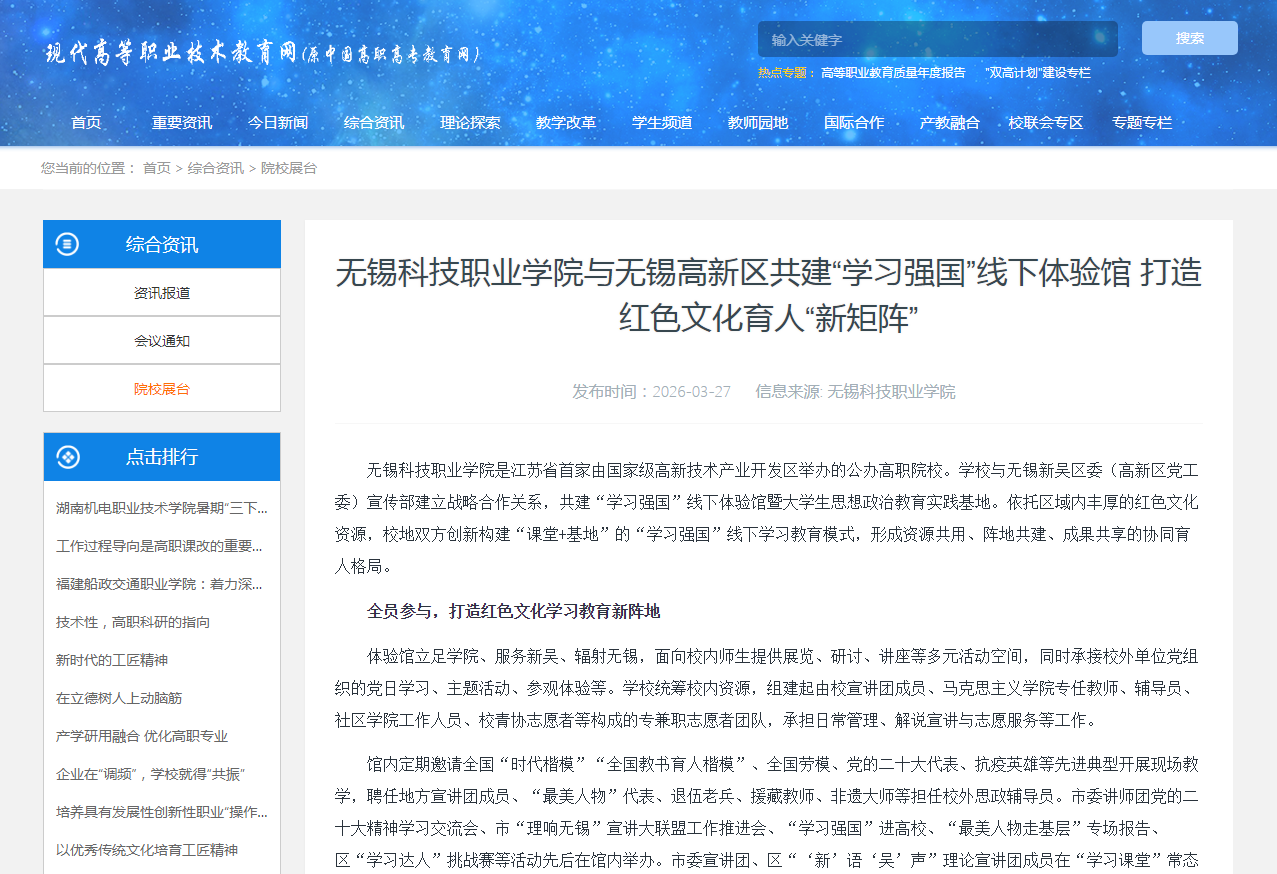Click 综合资讯 in the breadcrumb trail

(216, 168)
